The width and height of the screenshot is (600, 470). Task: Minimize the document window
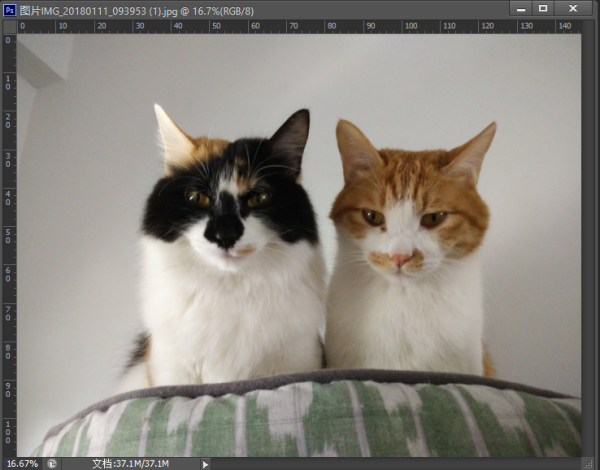[519, 8]
